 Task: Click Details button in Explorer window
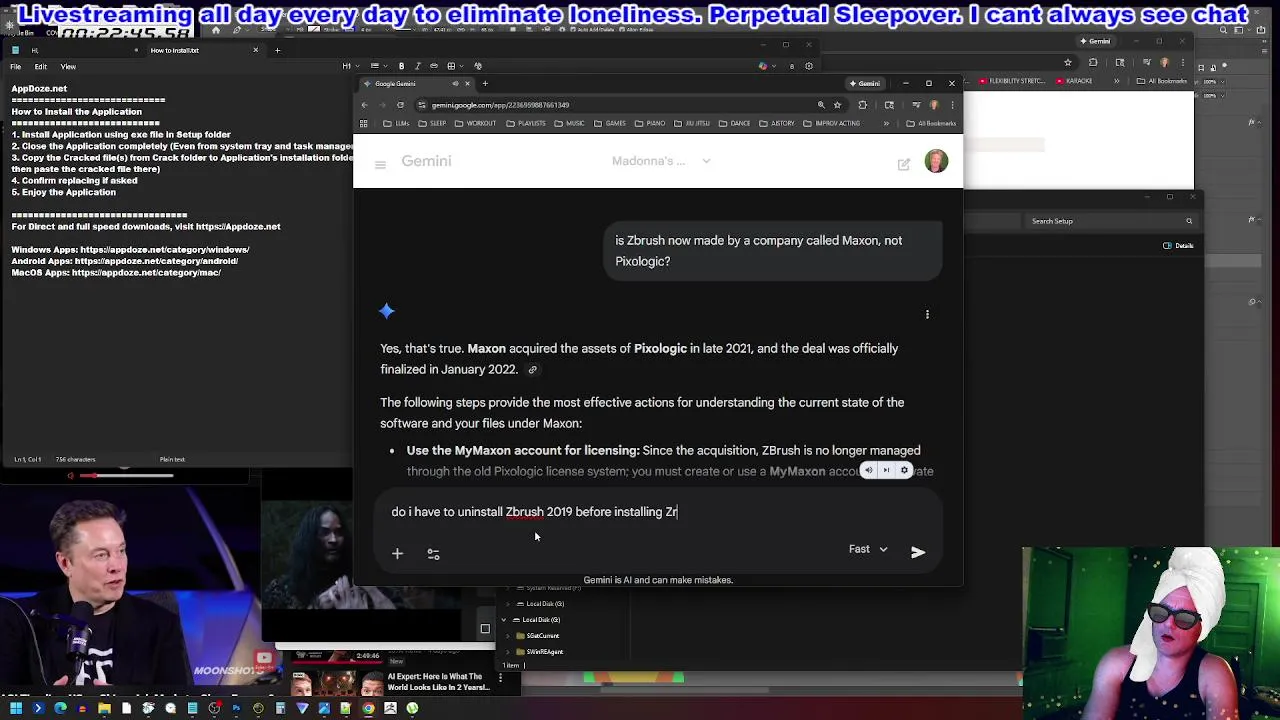coord(1179,245)
